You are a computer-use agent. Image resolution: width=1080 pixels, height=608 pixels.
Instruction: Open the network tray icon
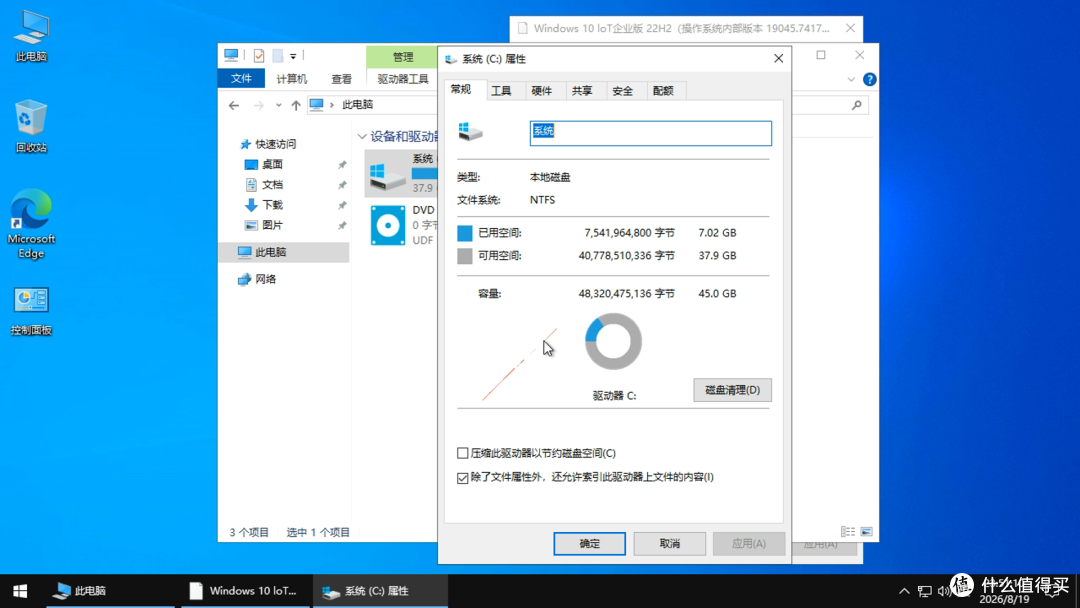pos(924,591)
